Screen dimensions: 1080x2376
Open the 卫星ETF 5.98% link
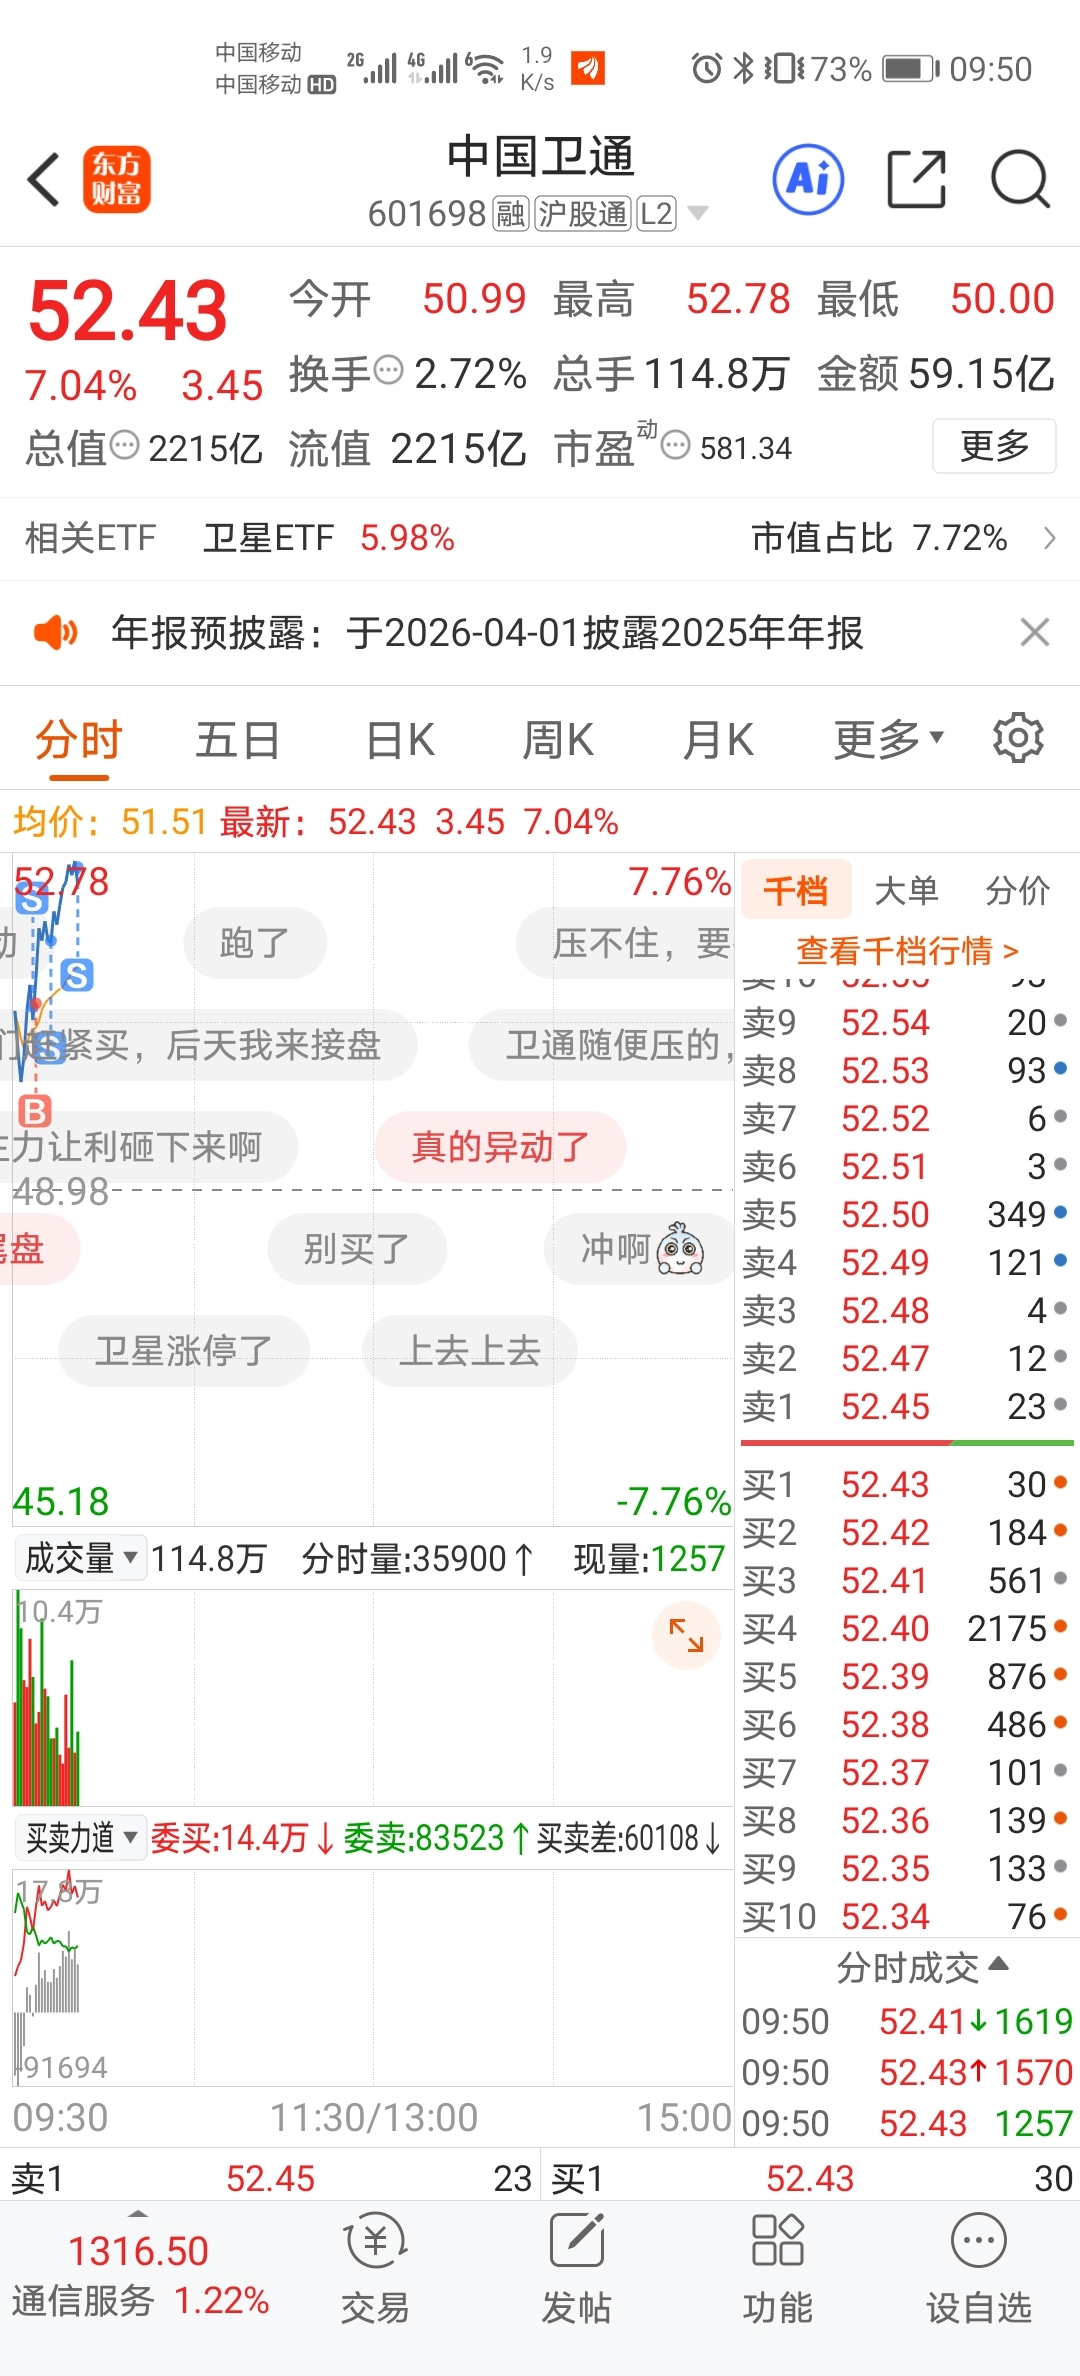(x=328, y=538)
